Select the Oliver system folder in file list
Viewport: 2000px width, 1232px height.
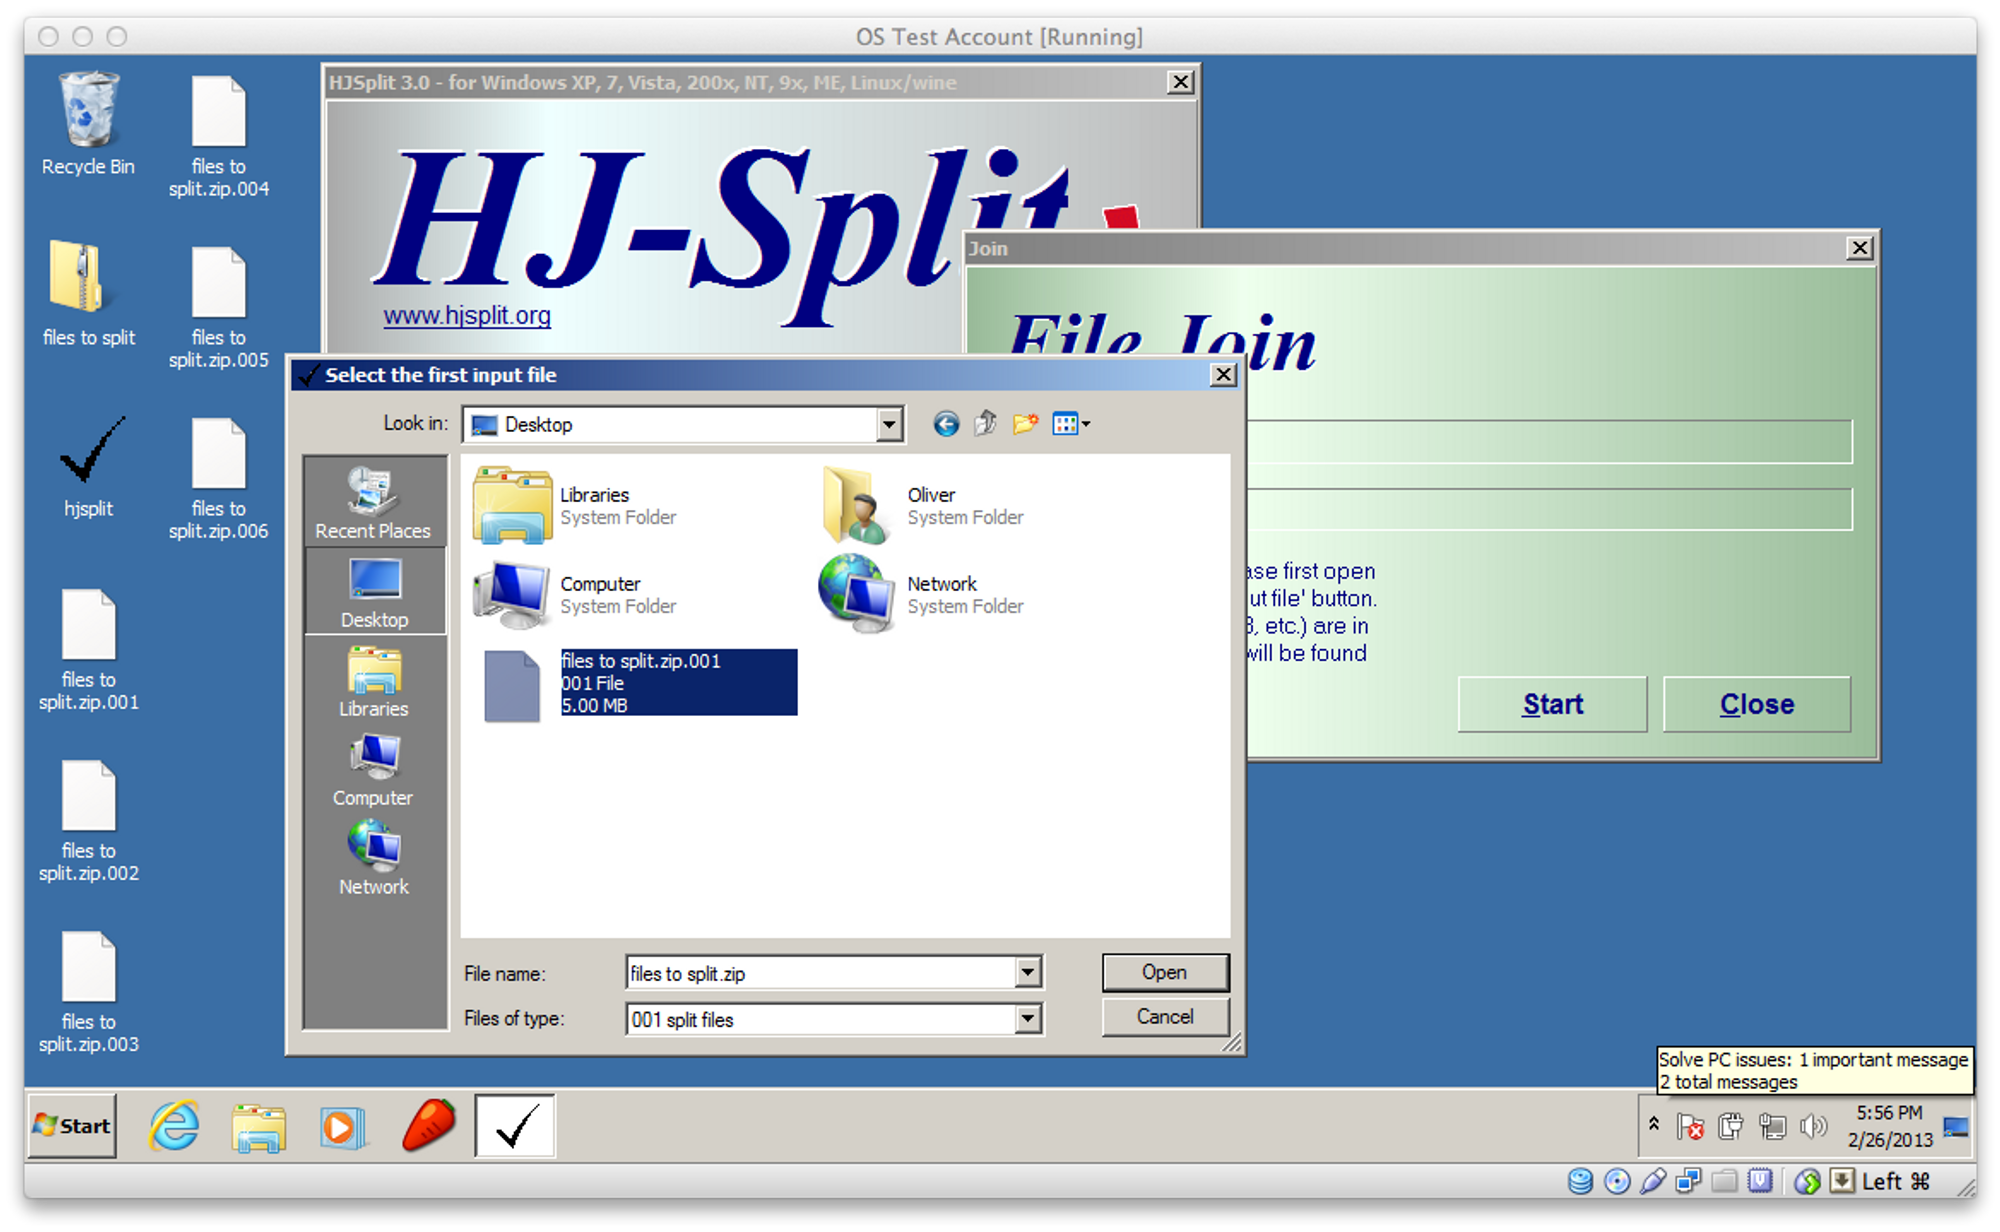point(922,506)
